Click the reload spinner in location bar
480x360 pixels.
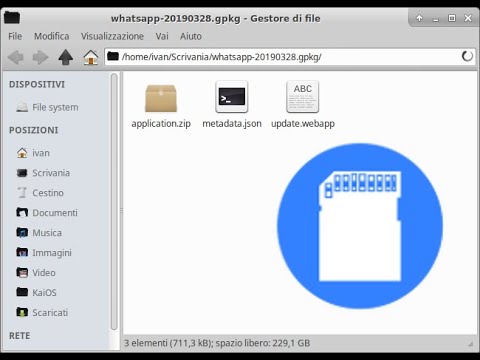click(467, 56)
